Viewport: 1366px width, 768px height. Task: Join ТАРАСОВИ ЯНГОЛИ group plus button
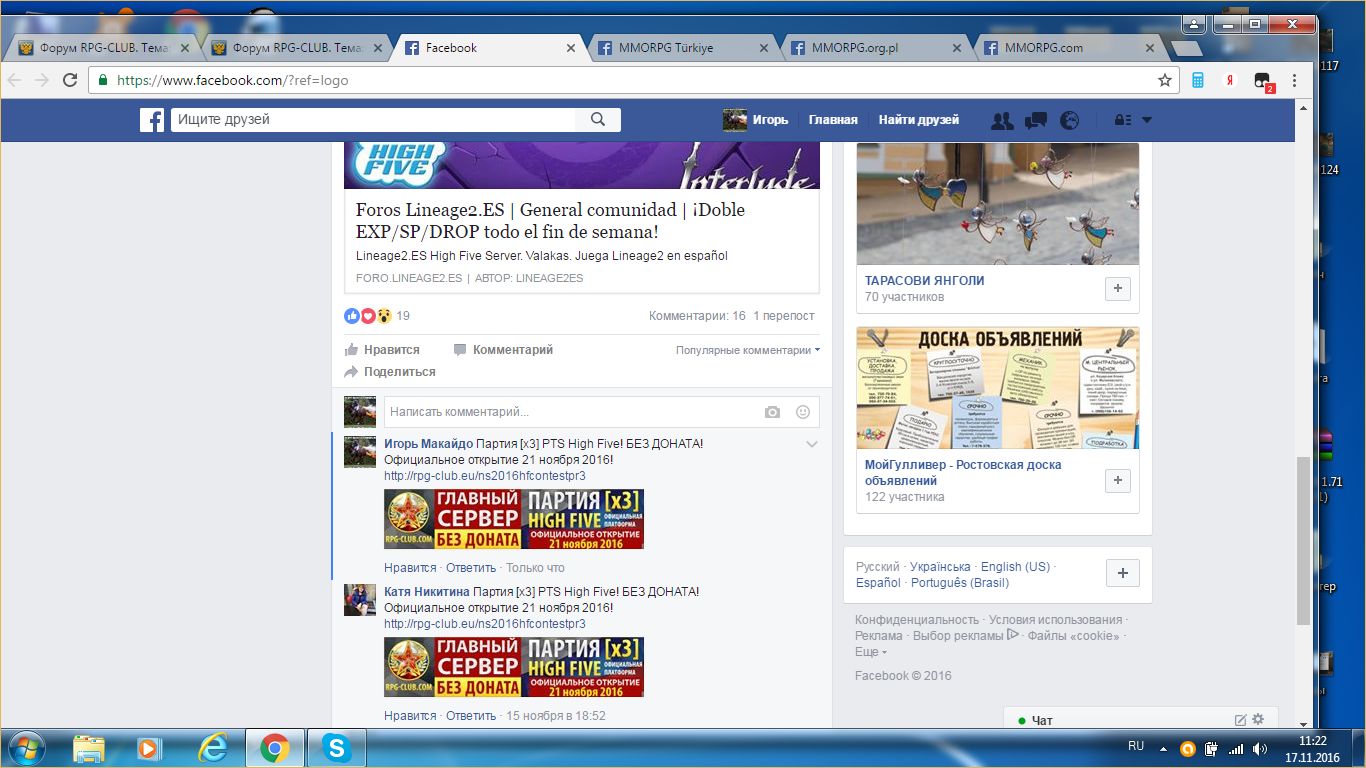point(1117,289)
